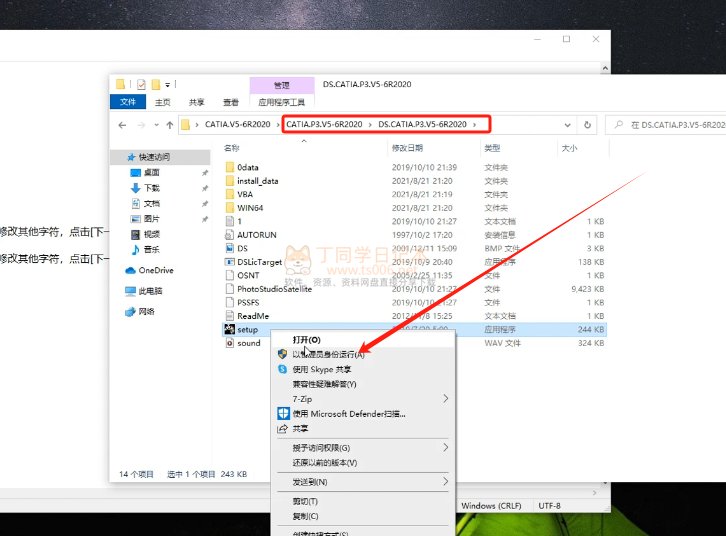Click the ReadMe text file icon
726x536 pixels.
(x=230, y=316)
